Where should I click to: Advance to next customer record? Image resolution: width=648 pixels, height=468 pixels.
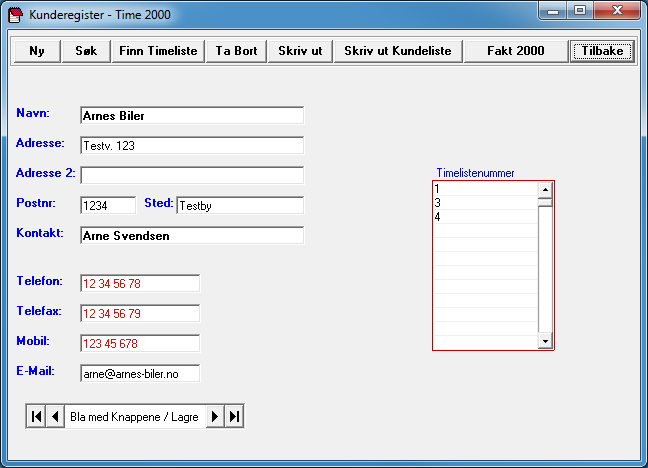pyautogui.click(x=214, y=417)
